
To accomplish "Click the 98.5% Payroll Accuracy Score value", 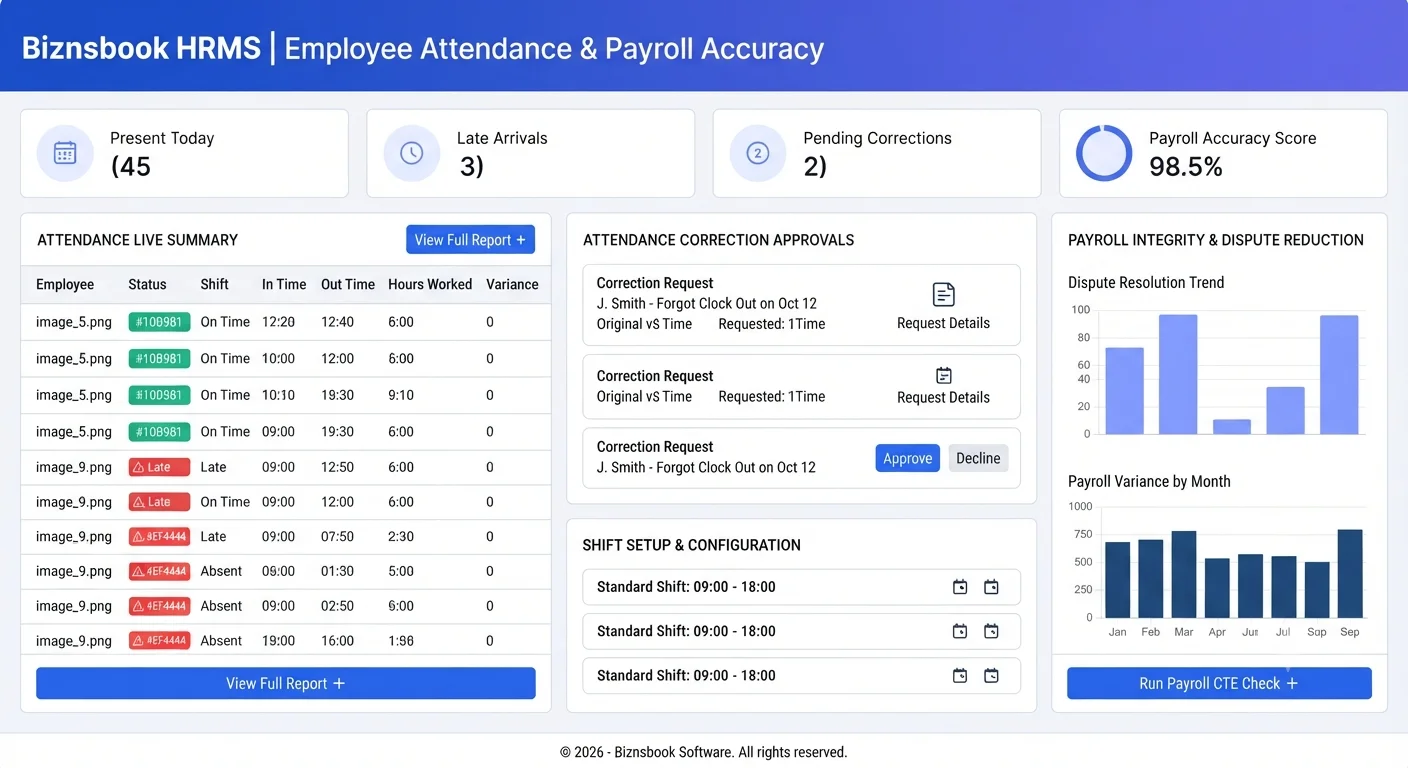I will click(1186, 167).
